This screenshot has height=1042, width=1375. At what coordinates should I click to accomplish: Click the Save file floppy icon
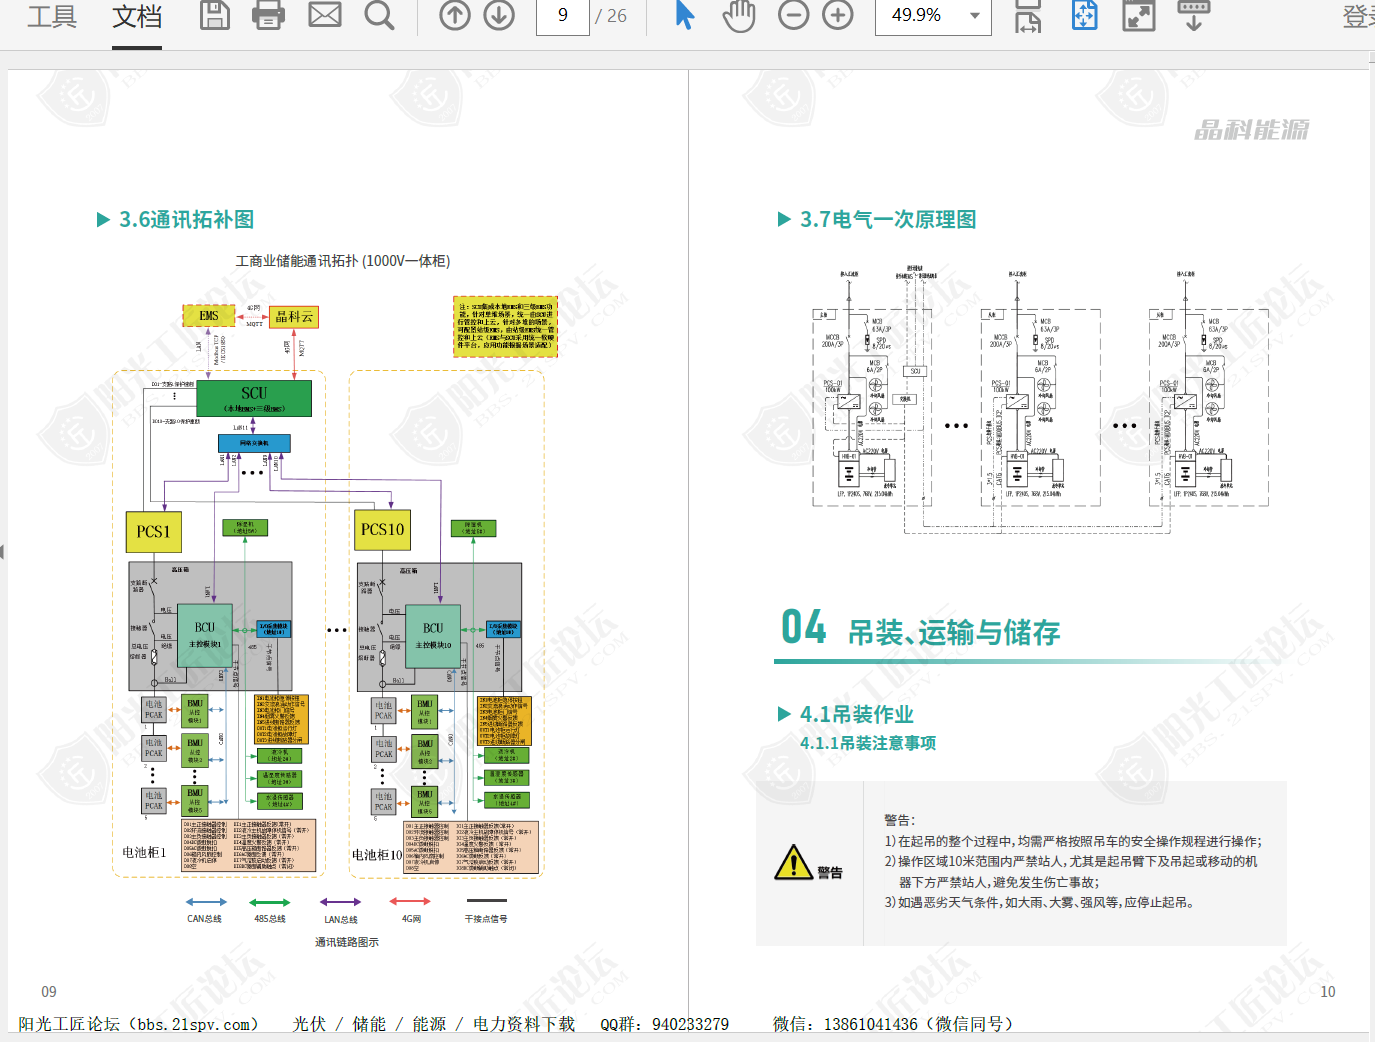click(215, 15)
